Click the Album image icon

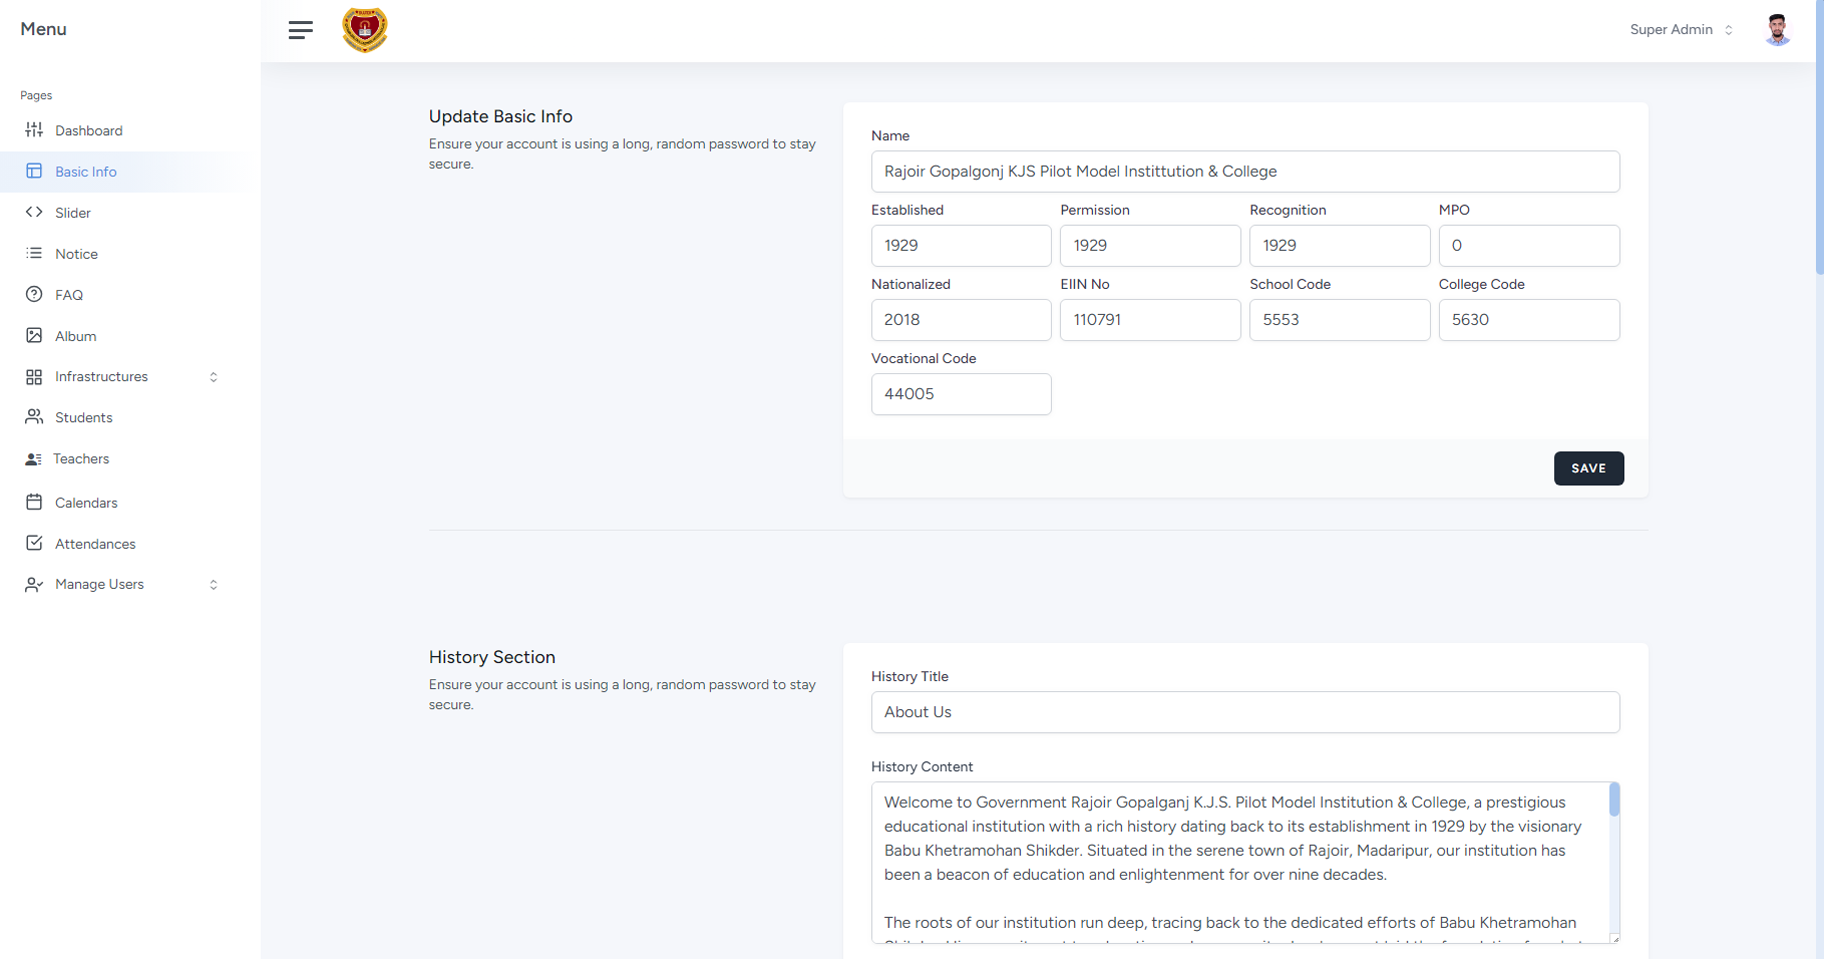point(34,336)
